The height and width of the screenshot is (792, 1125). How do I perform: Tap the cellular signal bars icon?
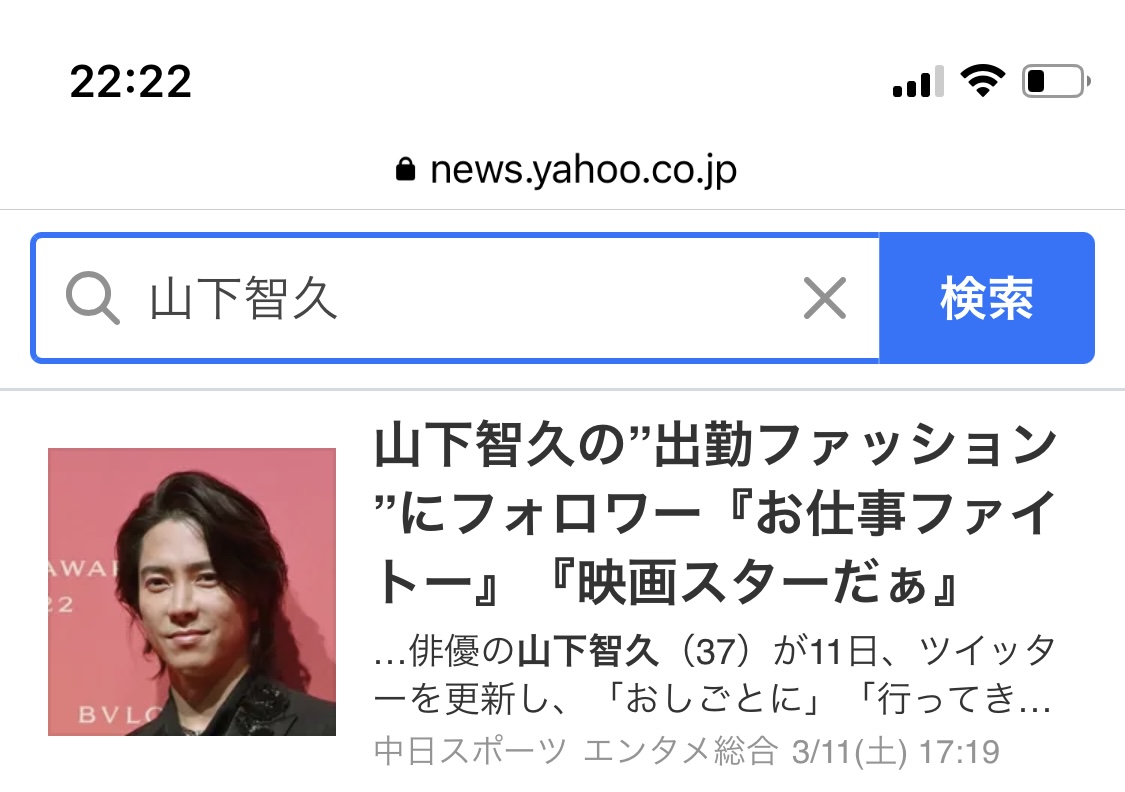918,81
